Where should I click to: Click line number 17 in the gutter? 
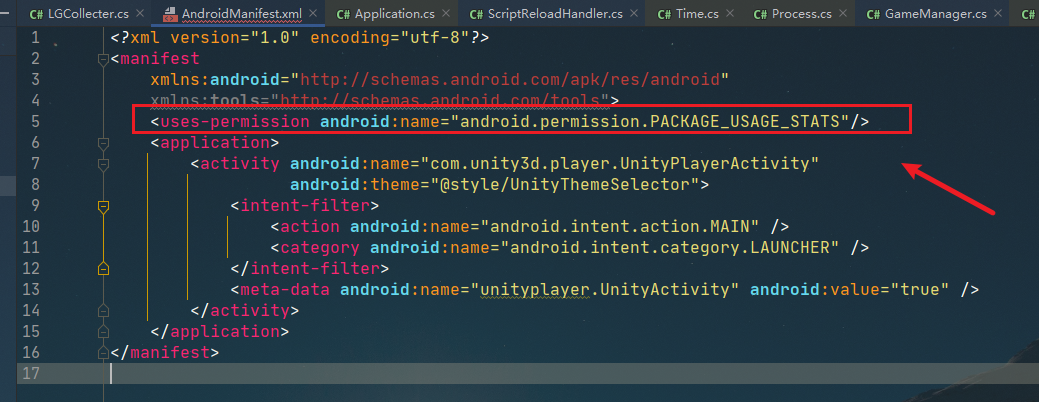[31, 373]
